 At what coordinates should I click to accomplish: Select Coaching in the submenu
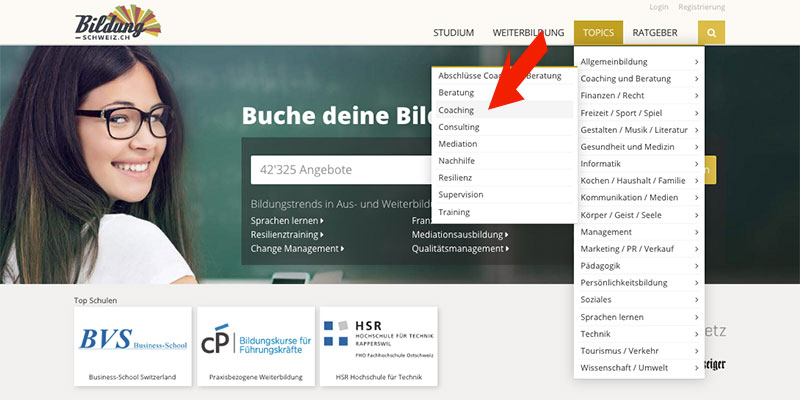[x=457, y=110]
